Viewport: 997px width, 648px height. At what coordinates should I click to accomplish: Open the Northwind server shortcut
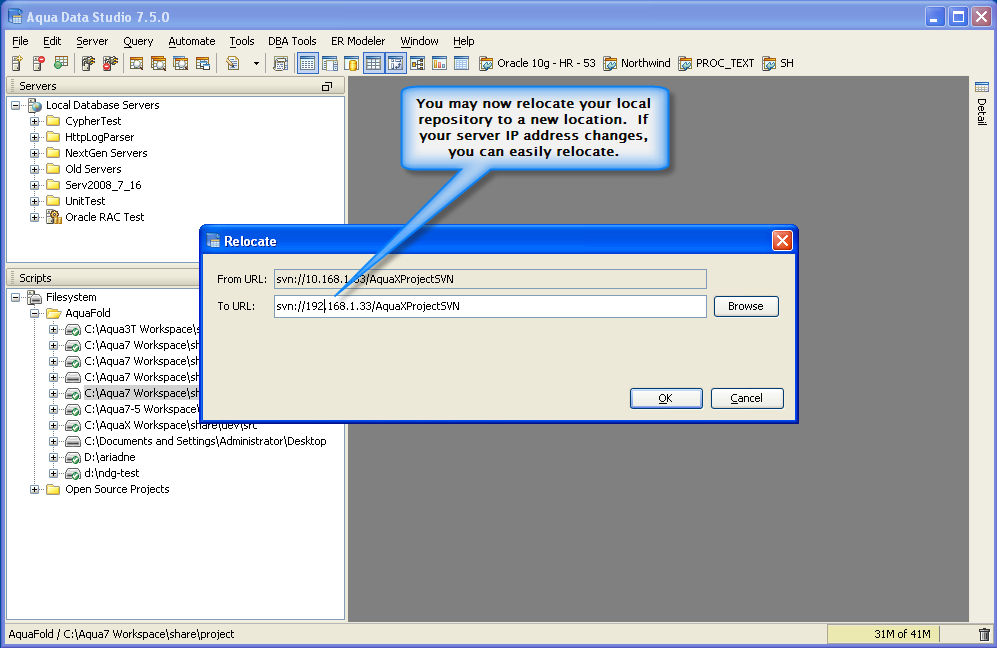[637, 63]
